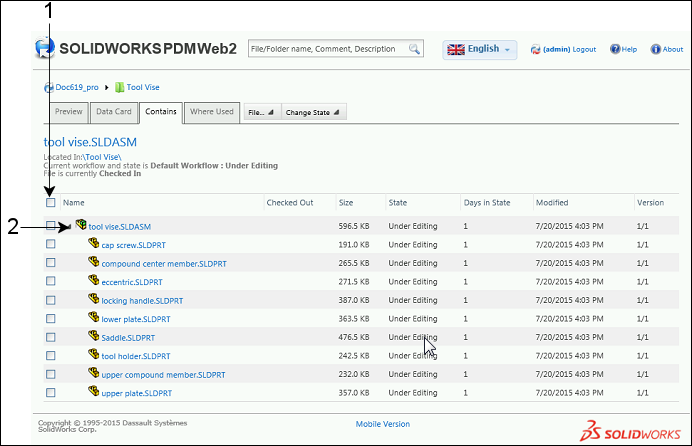Screen dimensions: 692x446
Task: Open the Change State dropdown
Action: [313, 112]
